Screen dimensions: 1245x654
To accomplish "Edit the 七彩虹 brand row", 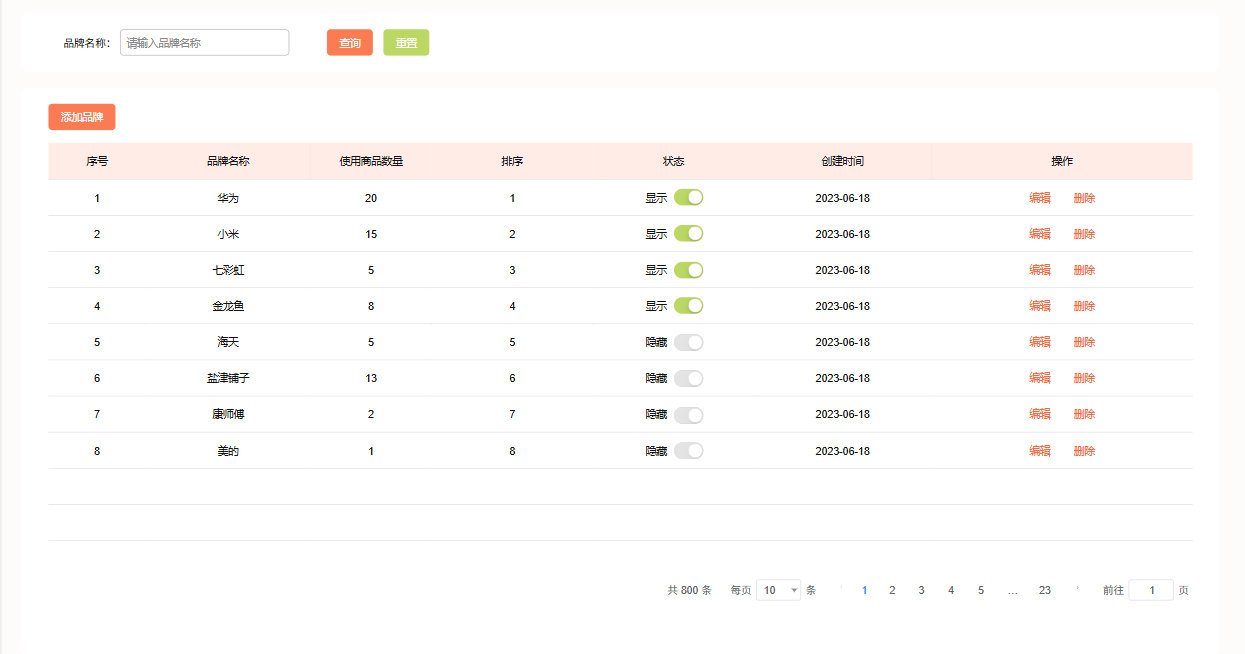I will click(1039, 270).
